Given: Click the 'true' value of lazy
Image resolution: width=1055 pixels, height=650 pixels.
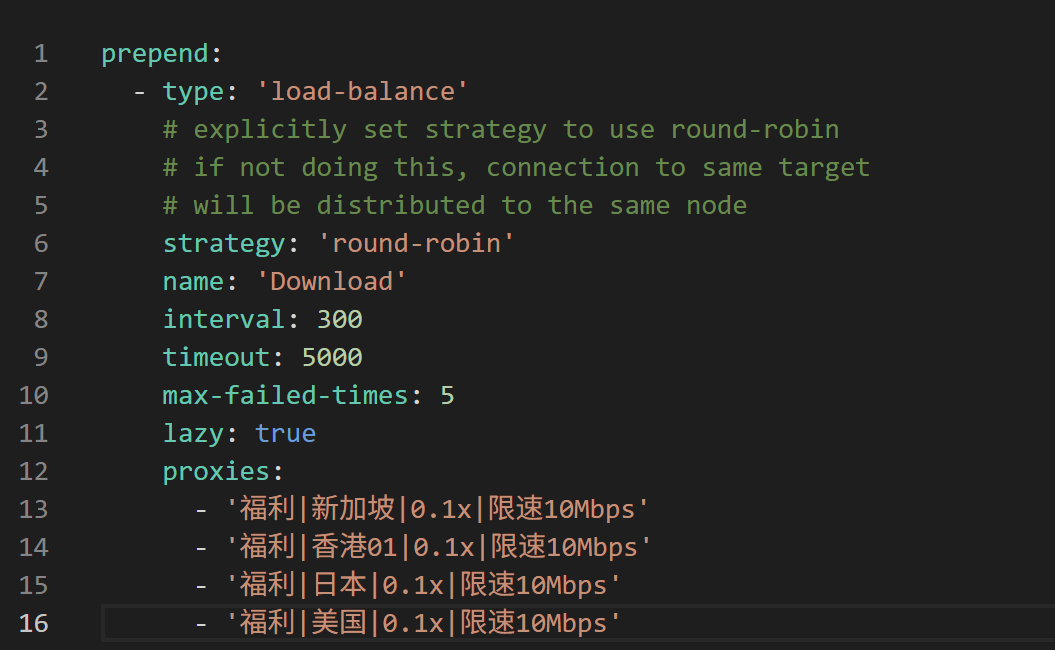Looking at the screenshot, I should coord(285,433).
